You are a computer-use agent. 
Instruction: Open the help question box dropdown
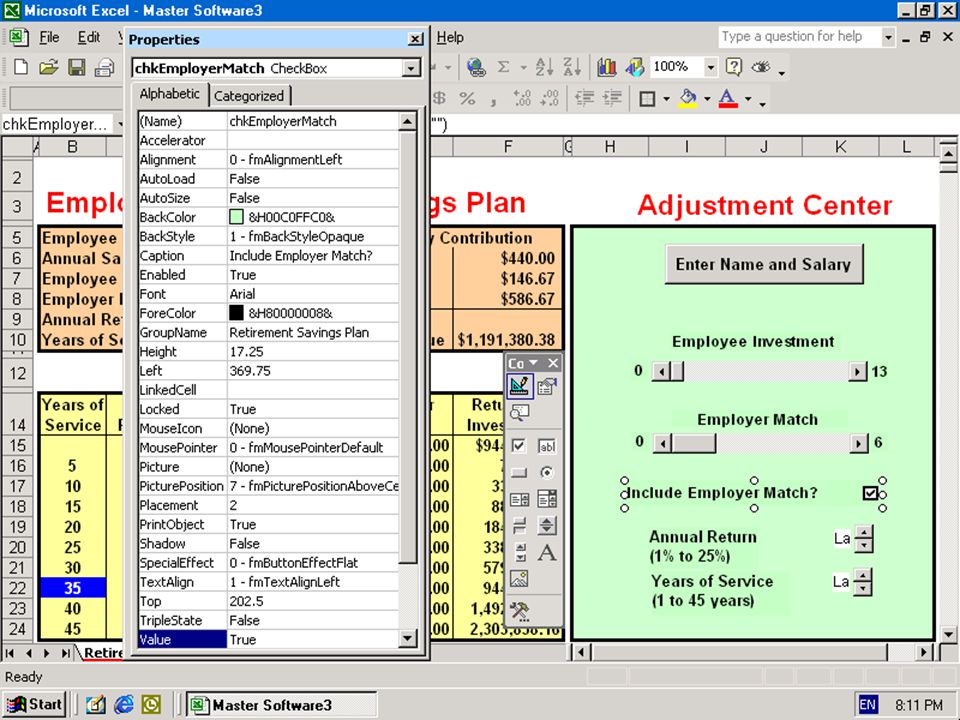pyautogui.click(x=888, y=37)
